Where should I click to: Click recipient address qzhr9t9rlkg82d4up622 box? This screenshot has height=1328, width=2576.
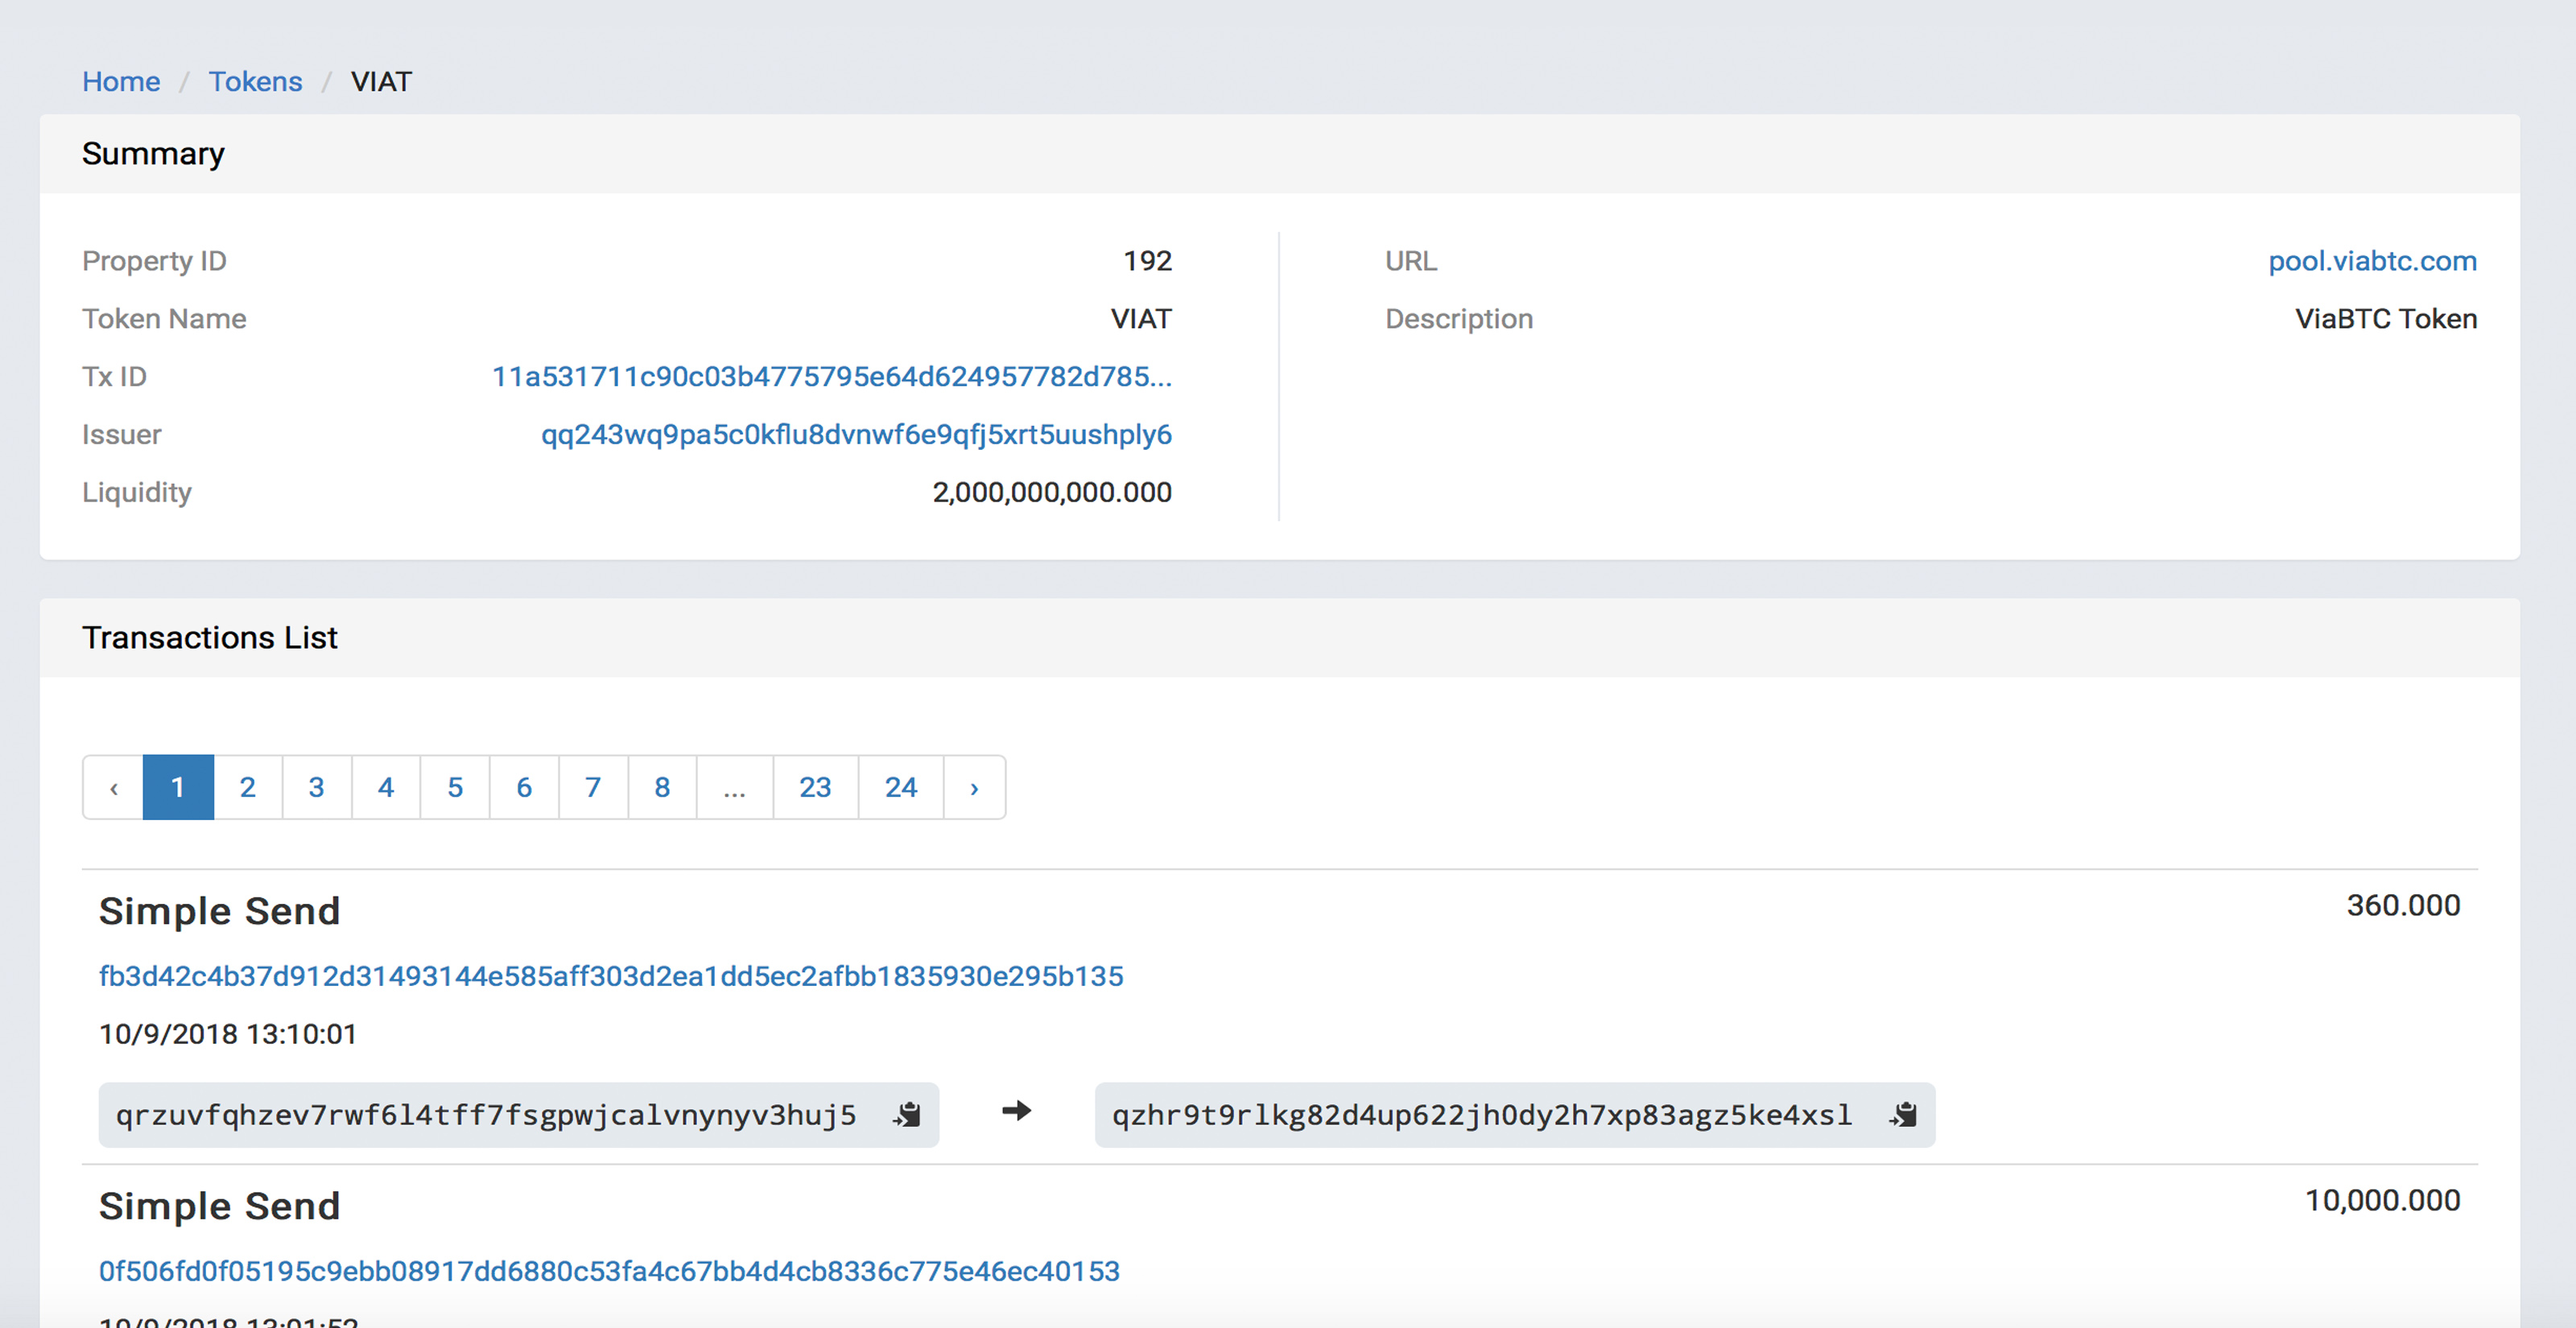click(1515, 1114)
